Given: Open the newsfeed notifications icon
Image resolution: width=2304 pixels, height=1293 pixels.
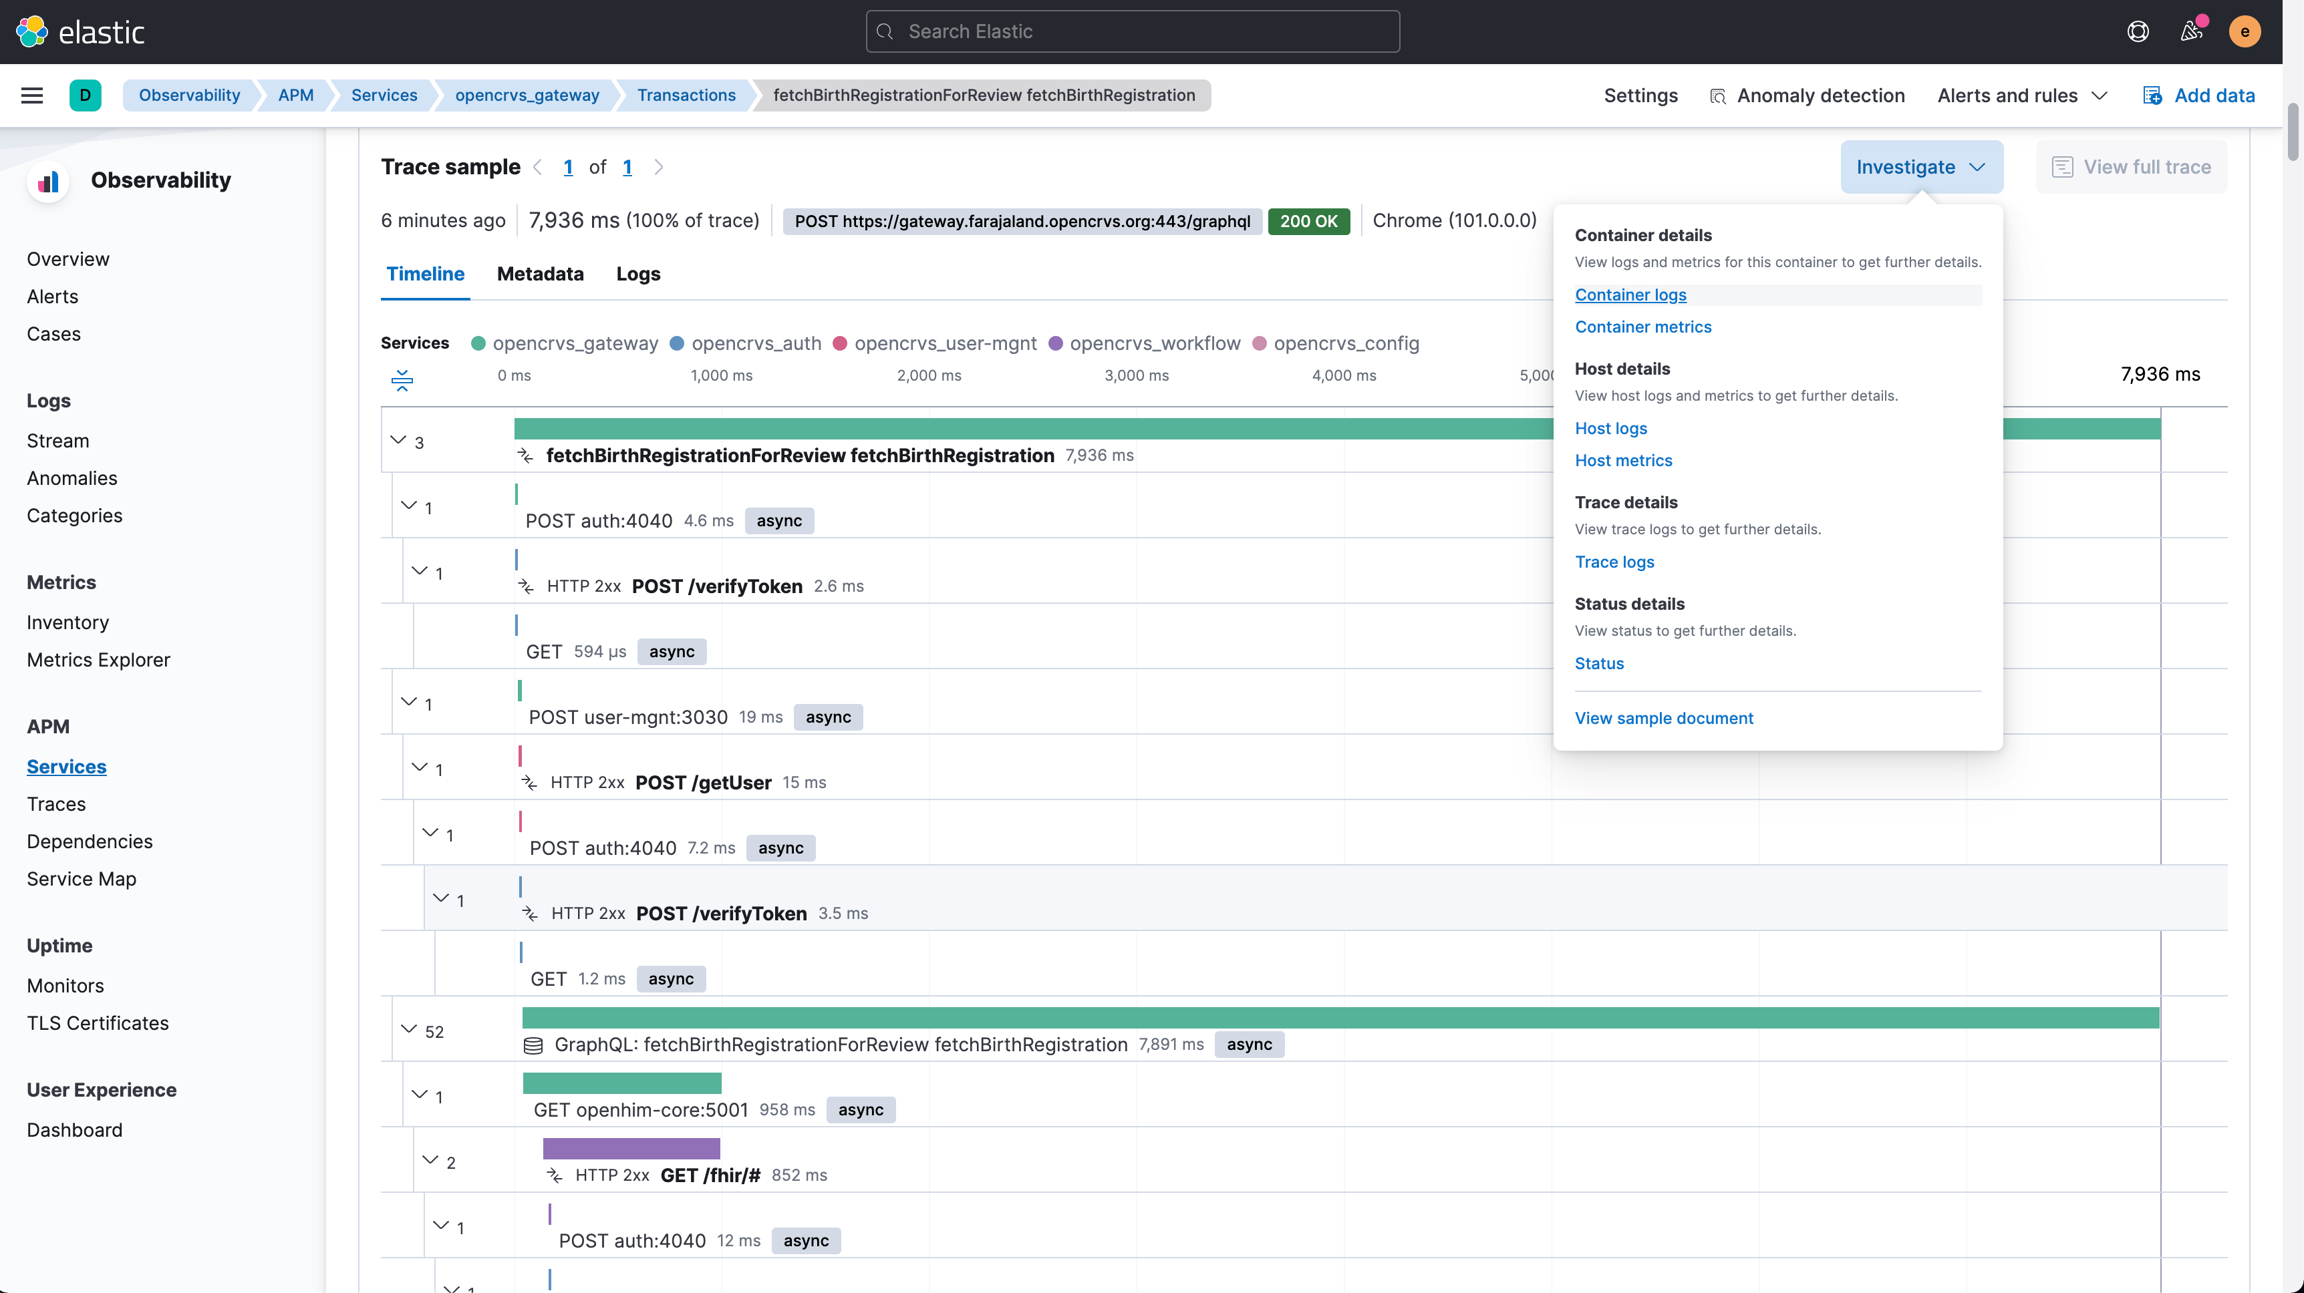Looking at the screenshot, I should click(x=2191, y=31).
